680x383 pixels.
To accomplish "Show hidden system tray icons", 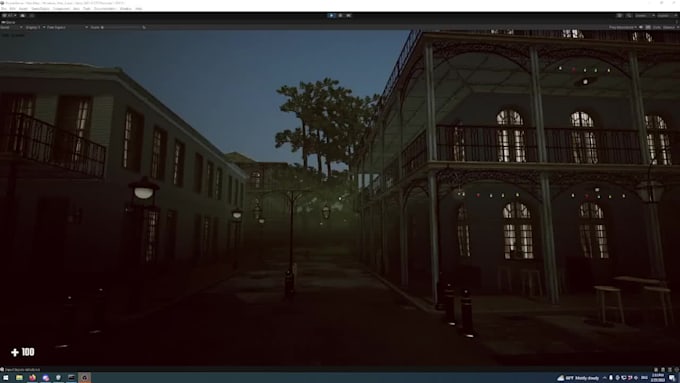I will point(605,378).
